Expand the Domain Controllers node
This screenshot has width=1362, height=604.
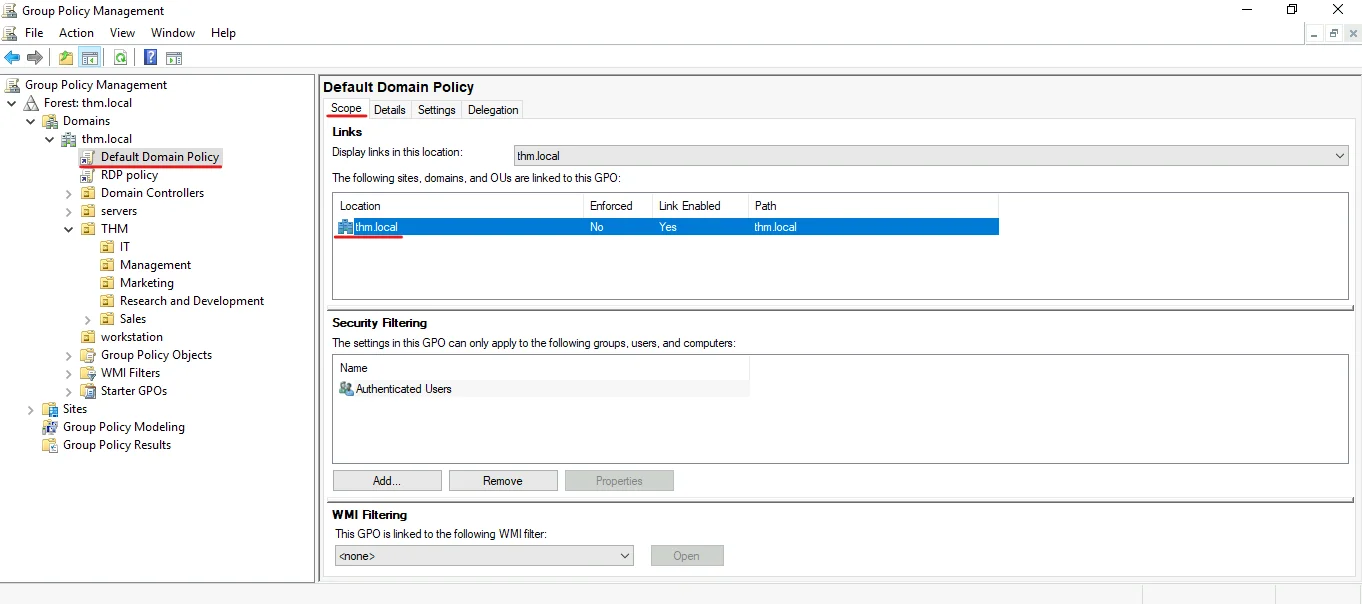(69, 193)
